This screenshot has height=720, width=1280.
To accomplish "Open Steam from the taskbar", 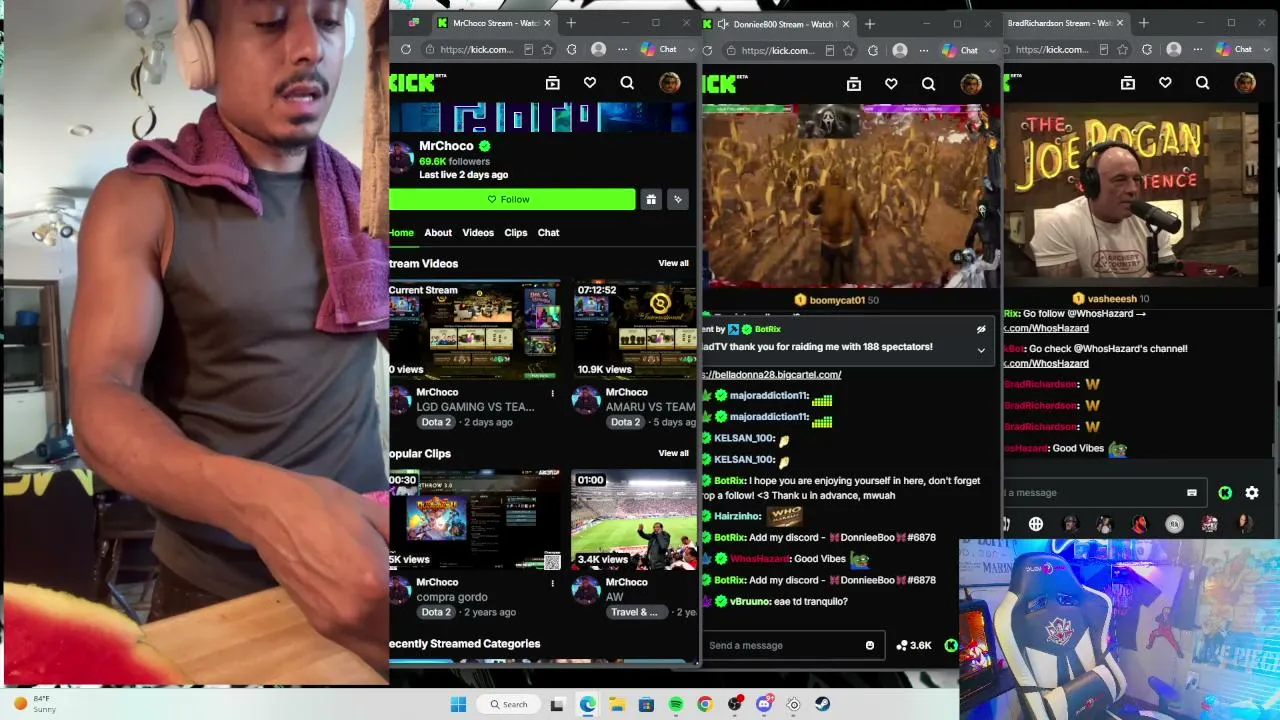I will [823, 704].
